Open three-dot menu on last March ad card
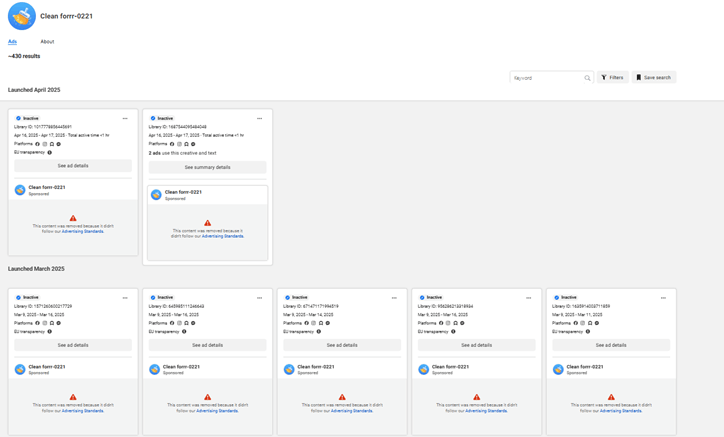 tap(663, 298)
